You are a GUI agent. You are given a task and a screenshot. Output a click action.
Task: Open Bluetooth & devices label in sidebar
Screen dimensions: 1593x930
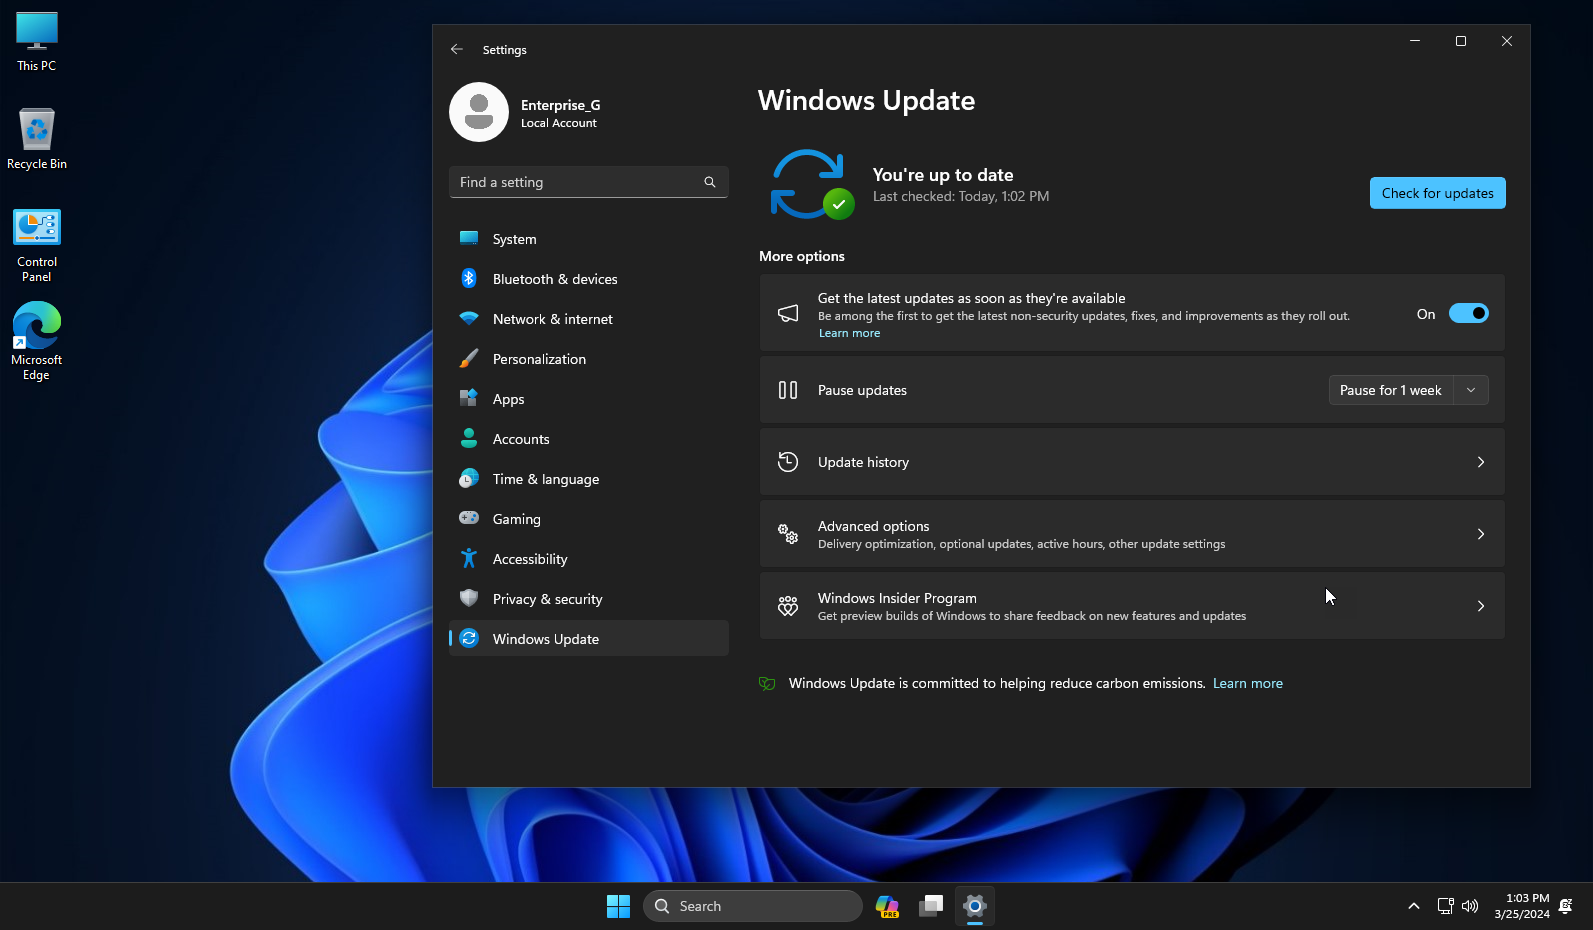click(555, 279)
